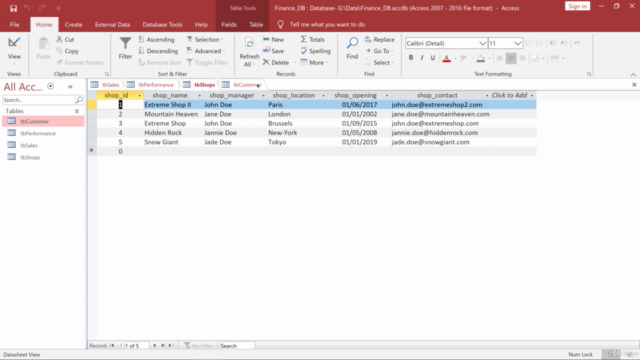Open the Select dropdown in Find group
Viewport: 640px width, 360px height.
(x=380, y=62)
